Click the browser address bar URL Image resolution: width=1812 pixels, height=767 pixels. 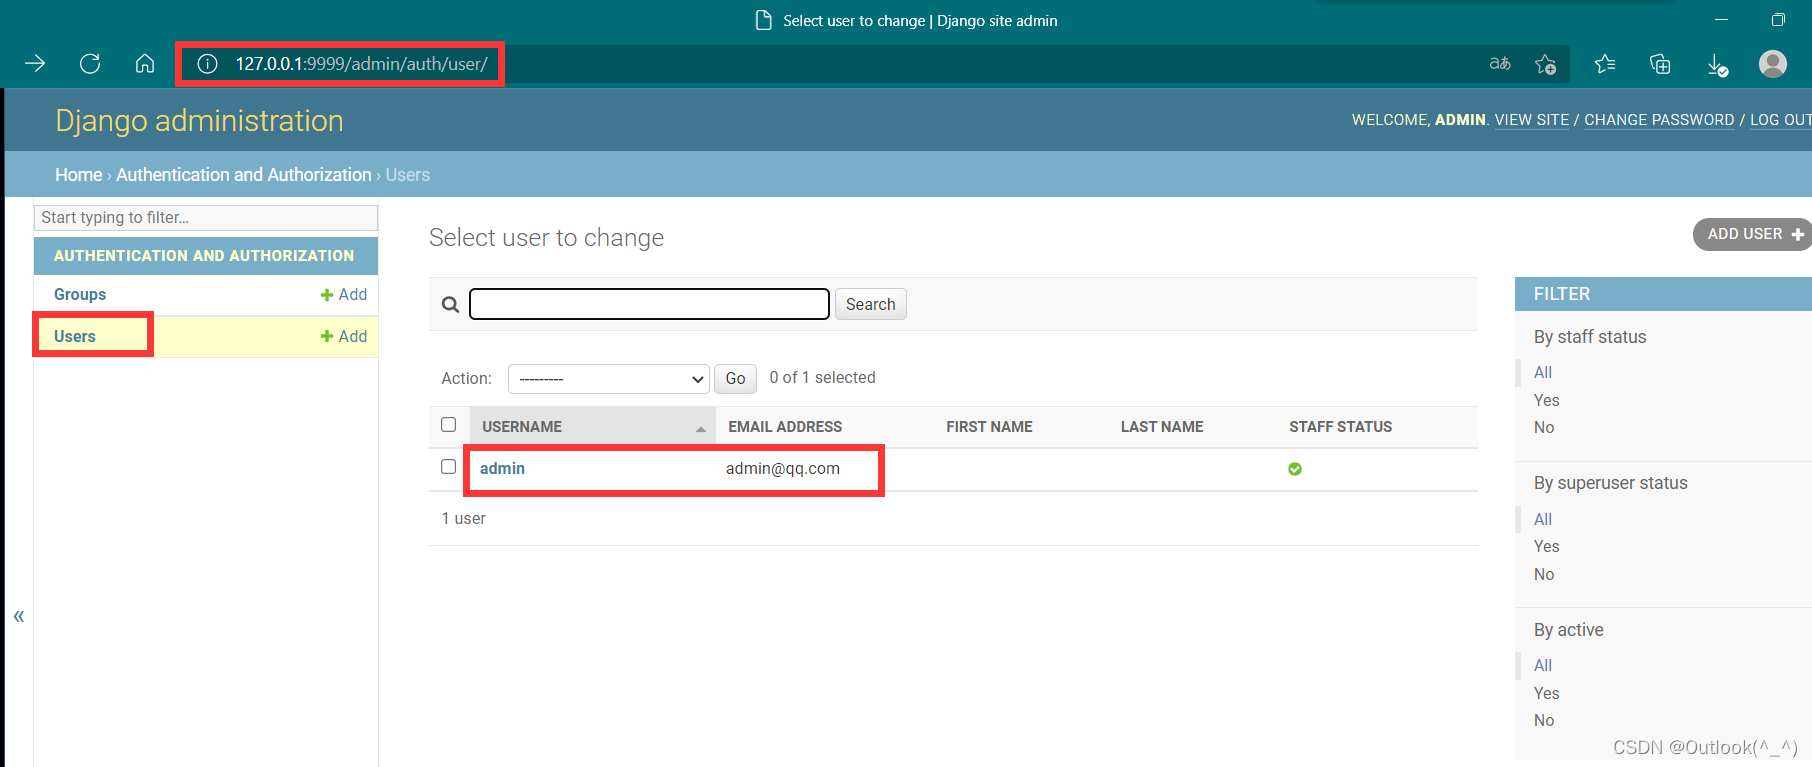click(x=362, y=64)
